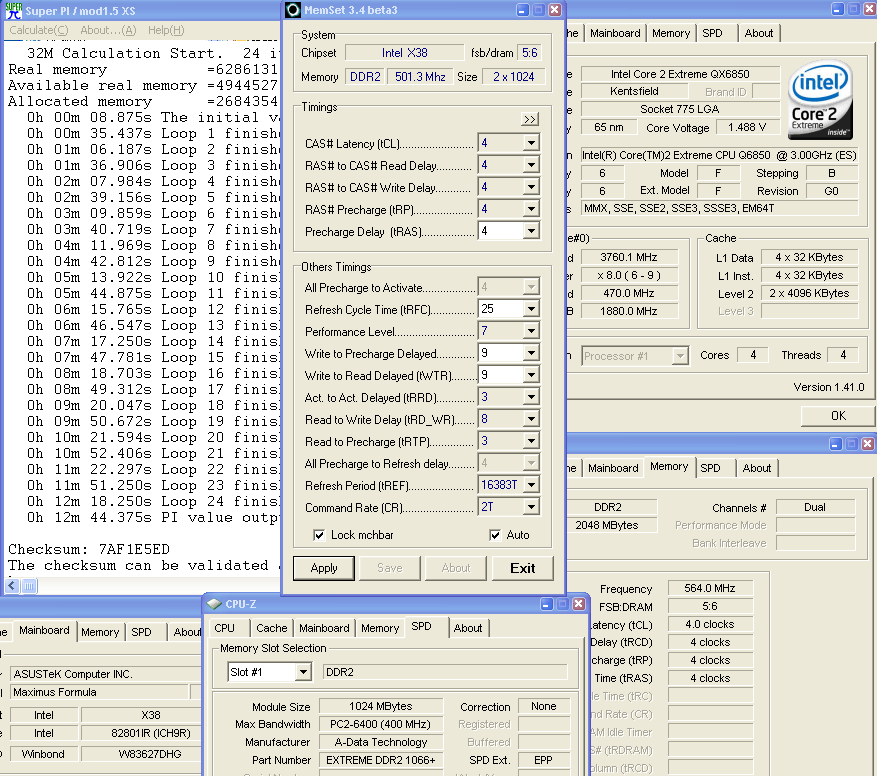Screen dimensions: 877x776
Task: Open Read to Precharge (tRTP) dropdown
Action: (x=531, y=441)
